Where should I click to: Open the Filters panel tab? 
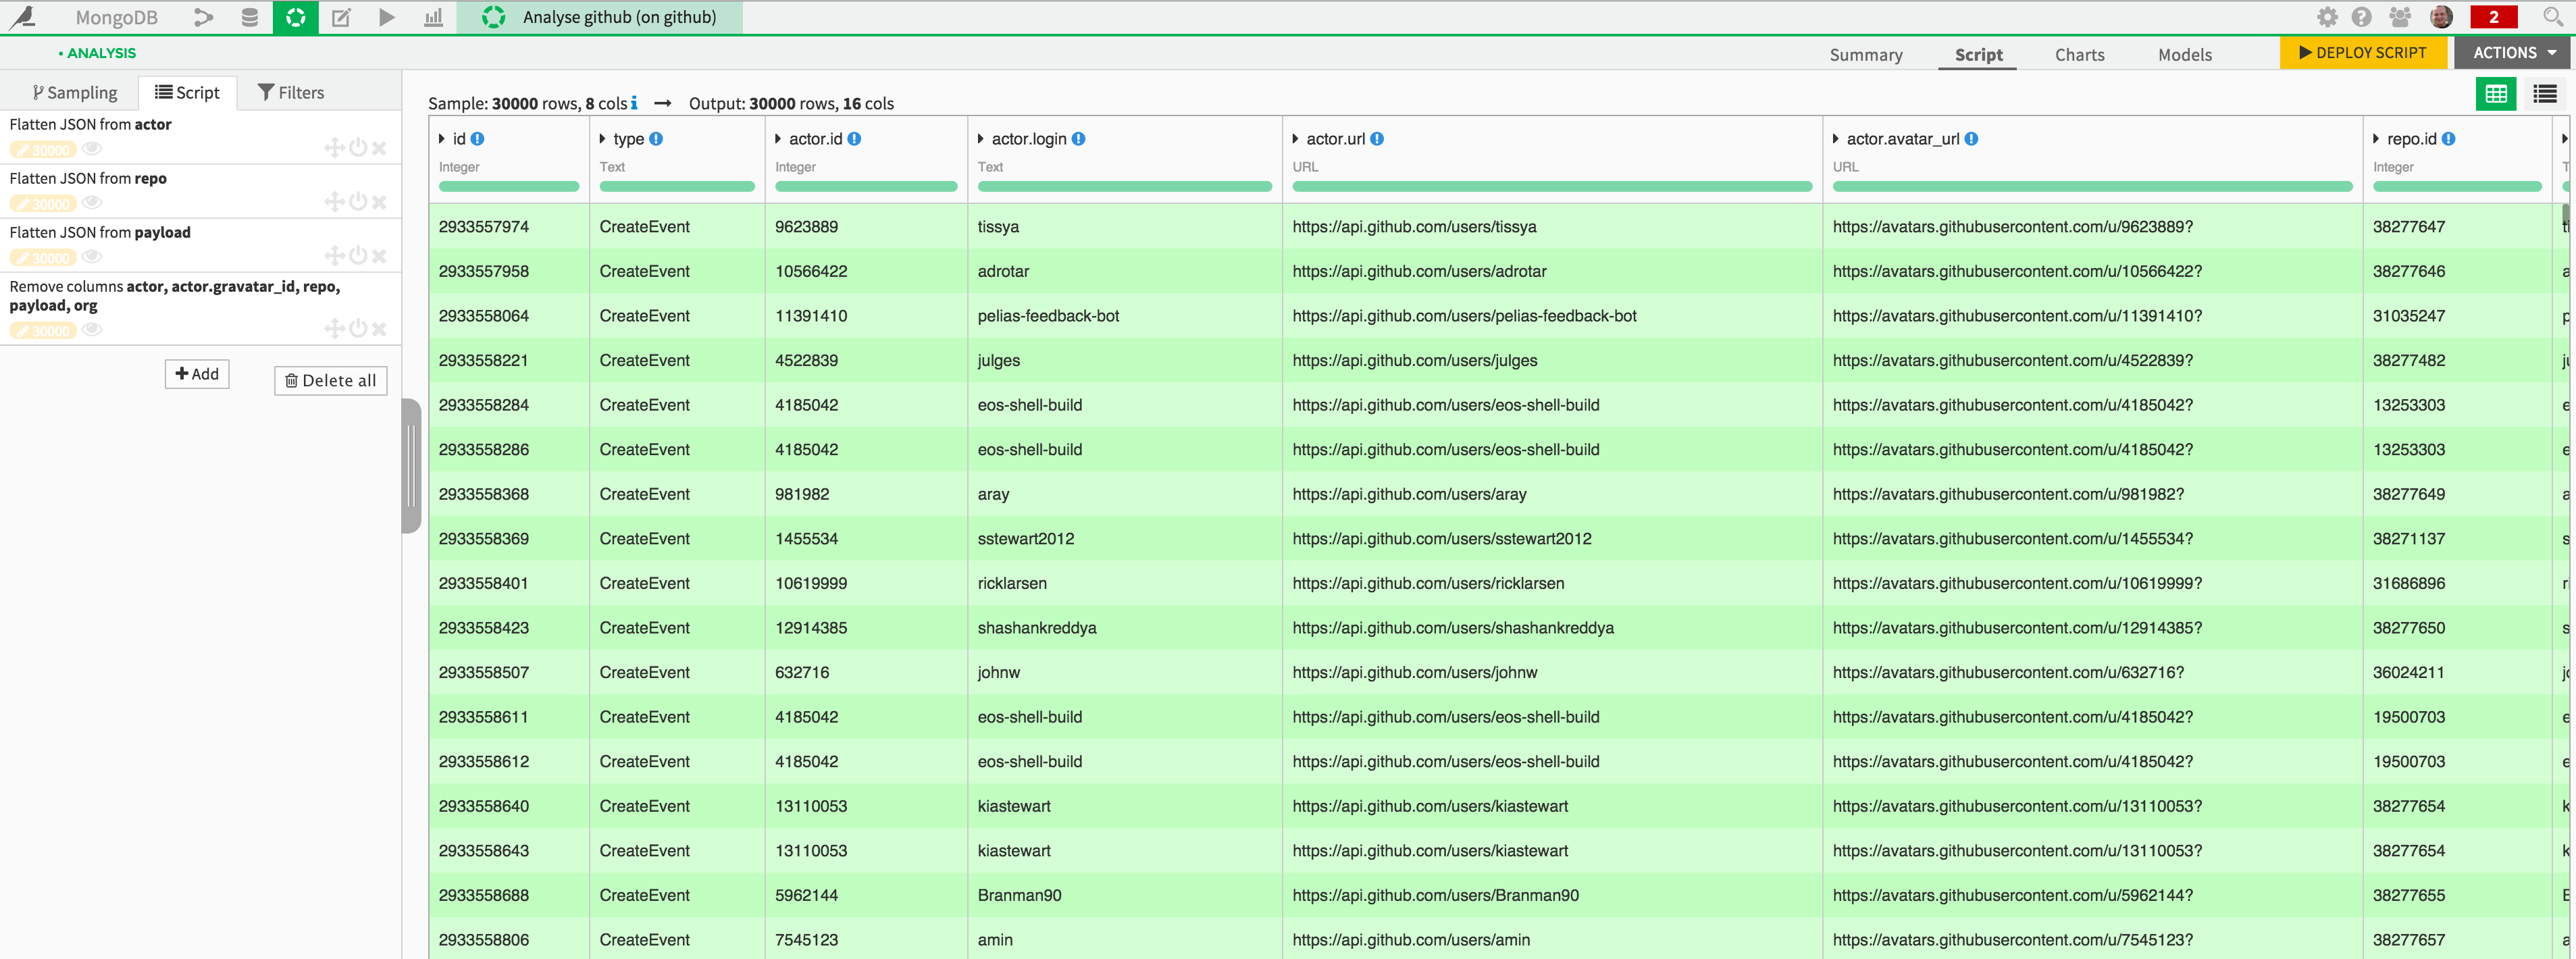291,93
